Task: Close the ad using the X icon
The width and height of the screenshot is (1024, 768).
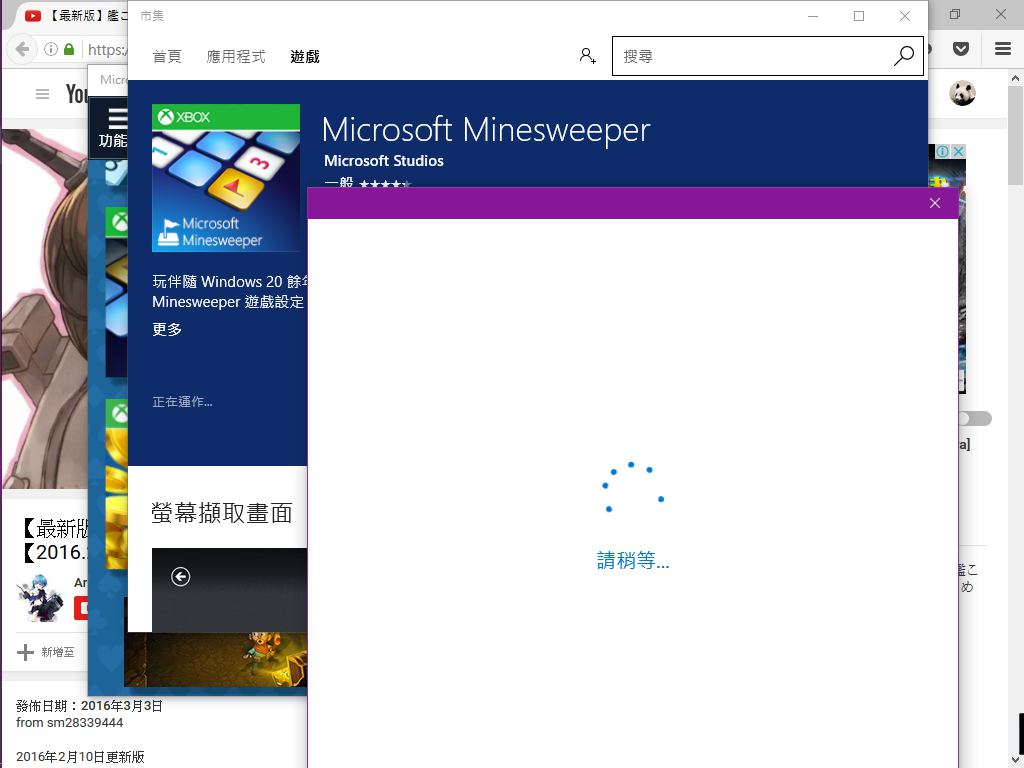Action: point(958,152)
